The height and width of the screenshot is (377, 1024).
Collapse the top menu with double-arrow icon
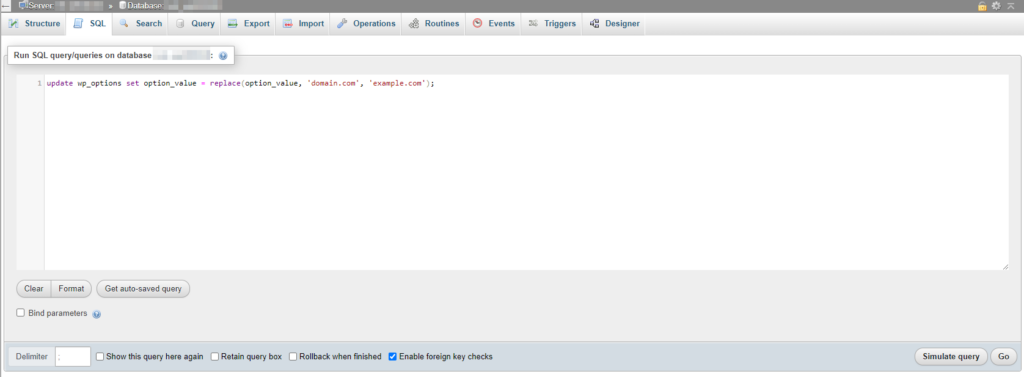coord(1010,5)
